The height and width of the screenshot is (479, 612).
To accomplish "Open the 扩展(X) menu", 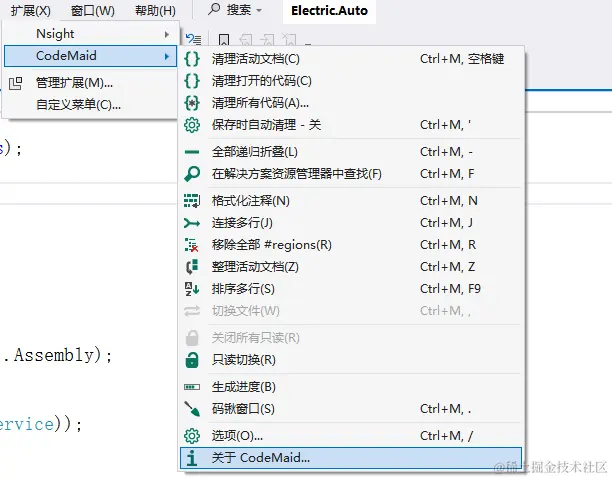I will pyautogui.click(x=30, y=11).
